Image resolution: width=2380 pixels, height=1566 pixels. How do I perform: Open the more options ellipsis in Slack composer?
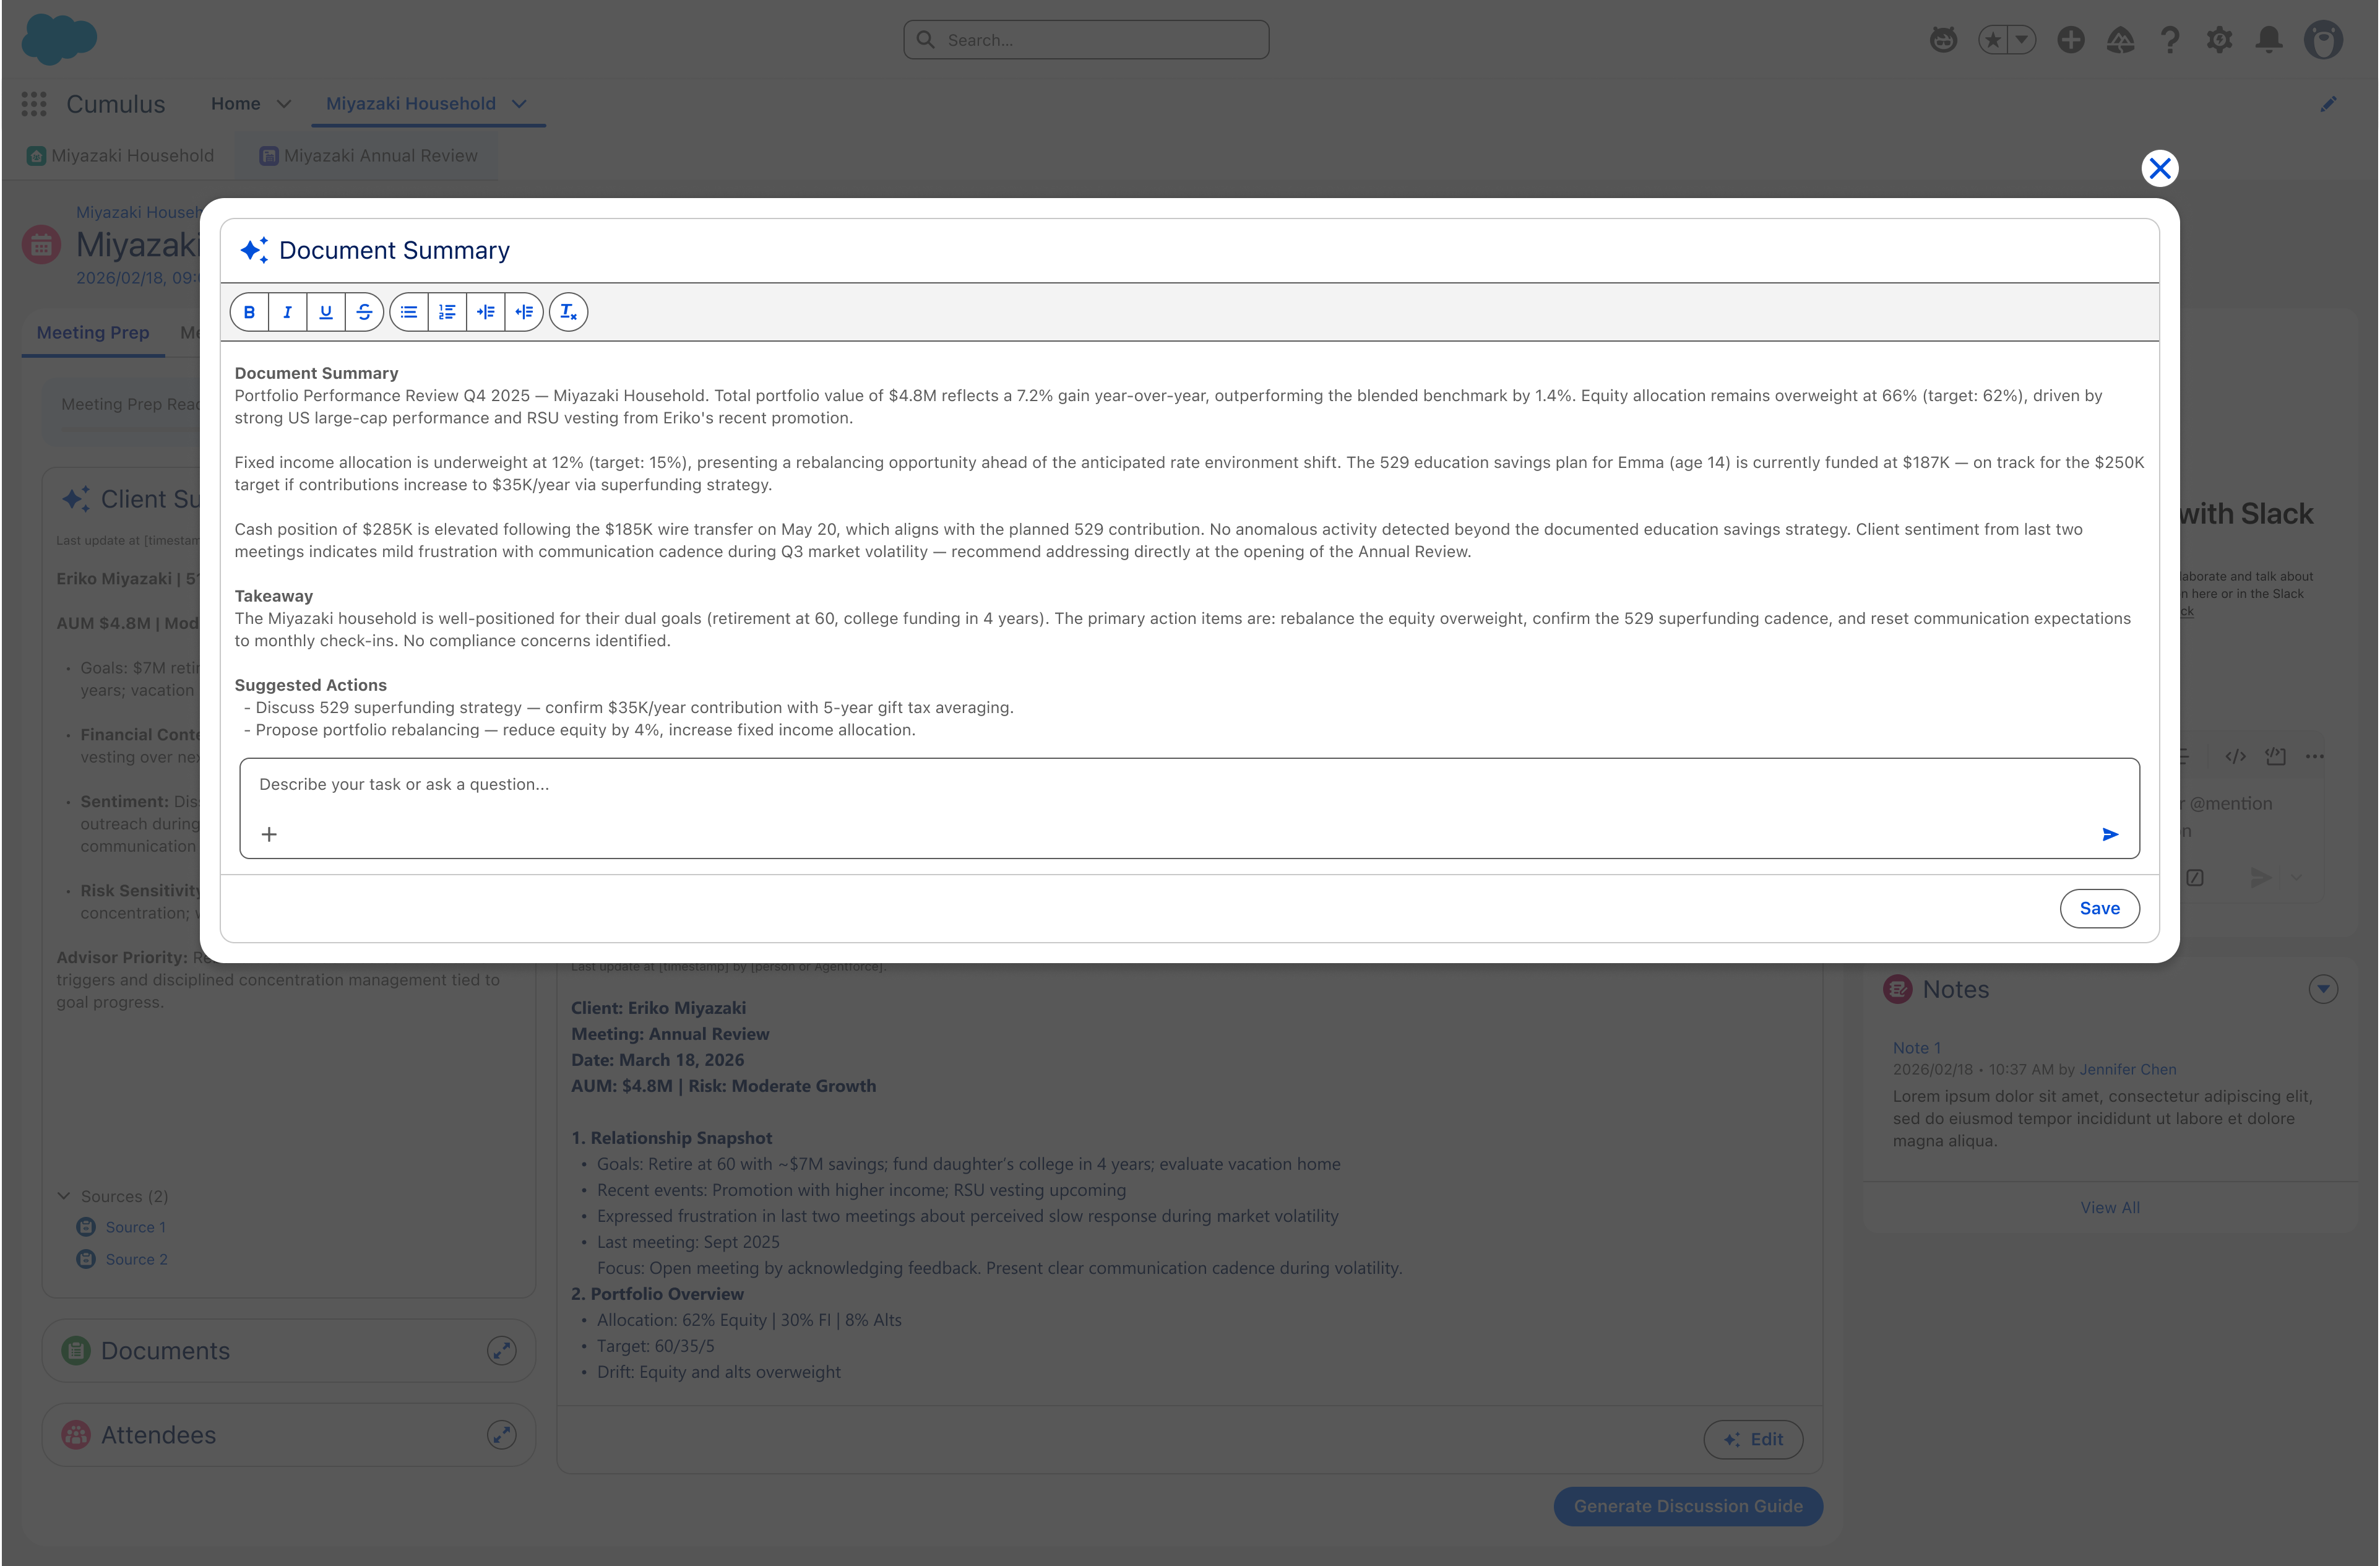point(2314,756)
